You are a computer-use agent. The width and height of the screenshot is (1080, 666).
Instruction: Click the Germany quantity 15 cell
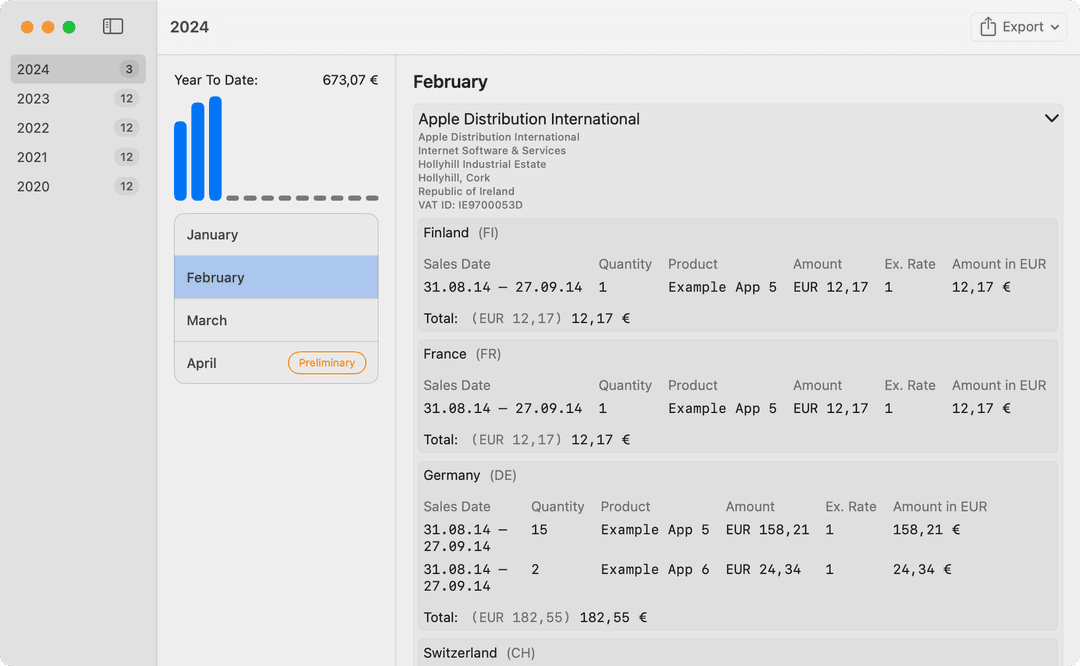click(539, 530)
